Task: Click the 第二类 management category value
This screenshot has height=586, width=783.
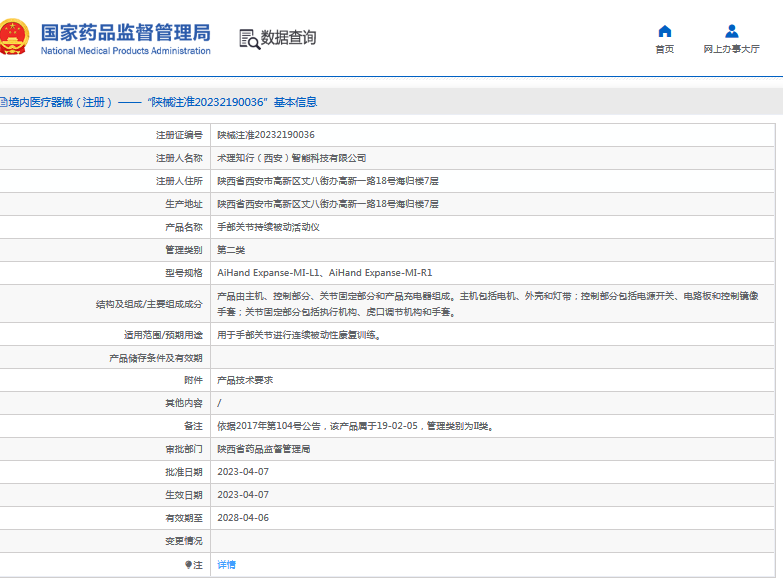Action: pyautogui.click(x=231, y=250)
